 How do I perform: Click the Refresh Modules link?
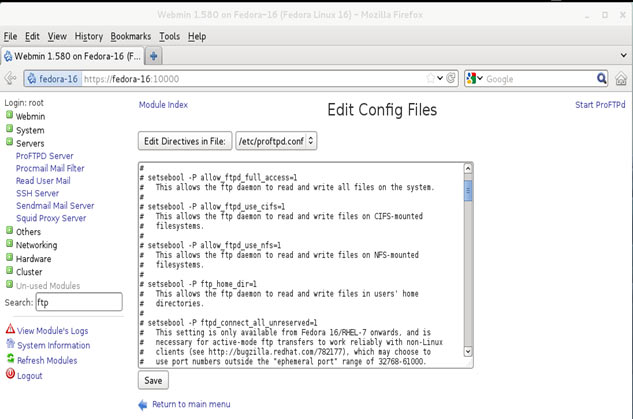click(x=47, y=360)
